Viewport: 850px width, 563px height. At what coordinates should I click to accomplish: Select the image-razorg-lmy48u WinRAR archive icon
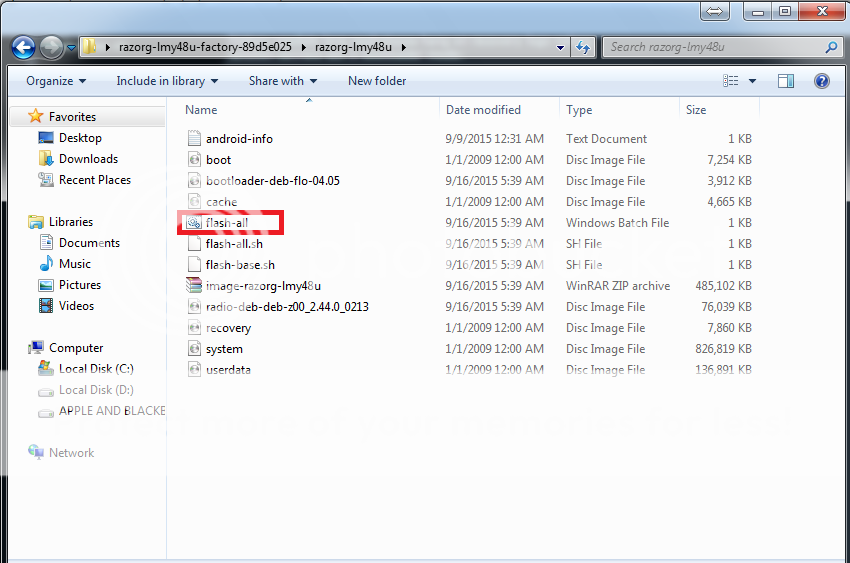coord(194,286)
